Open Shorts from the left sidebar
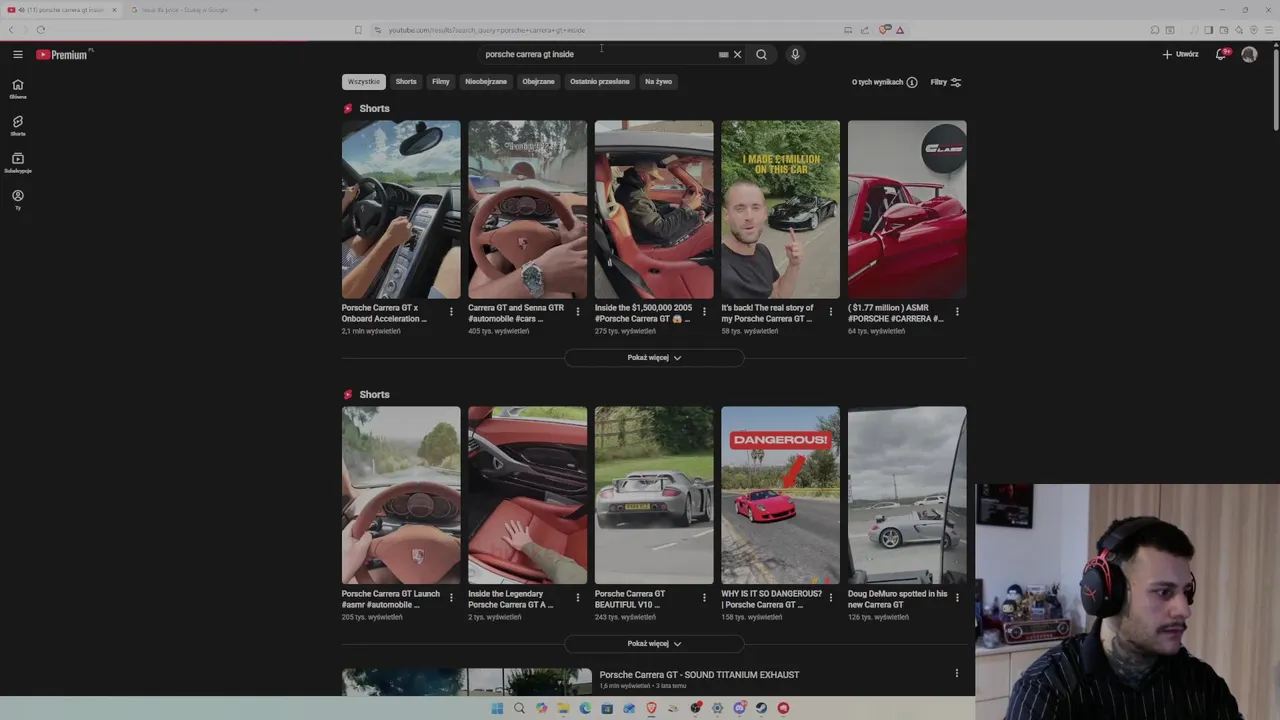The height and width of the screenshot is (720, 1280). pyautogui.click(x=17, y=126)
